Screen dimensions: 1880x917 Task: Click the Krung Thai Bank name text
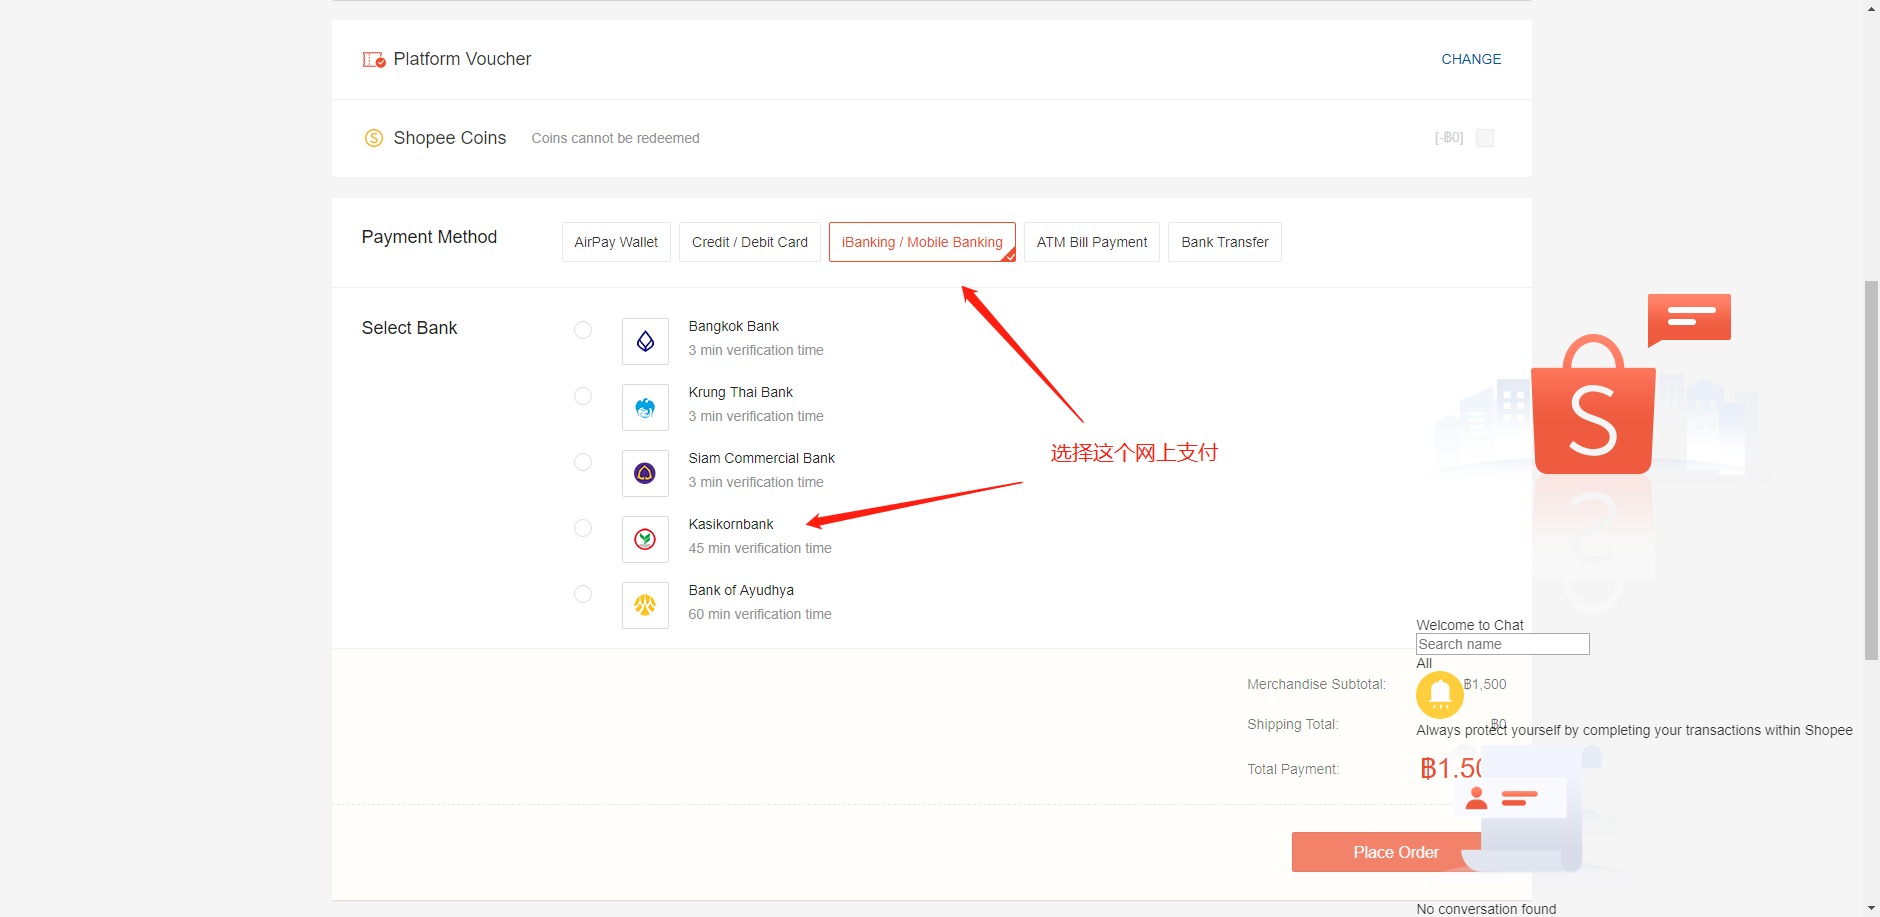pos(740,392)
